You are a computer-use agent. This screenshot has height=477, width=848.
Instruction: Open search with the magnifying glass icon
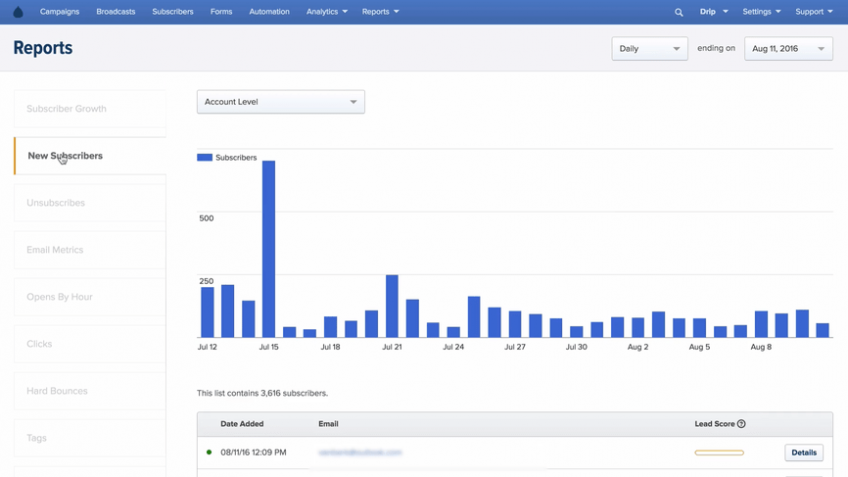point(679,12)
